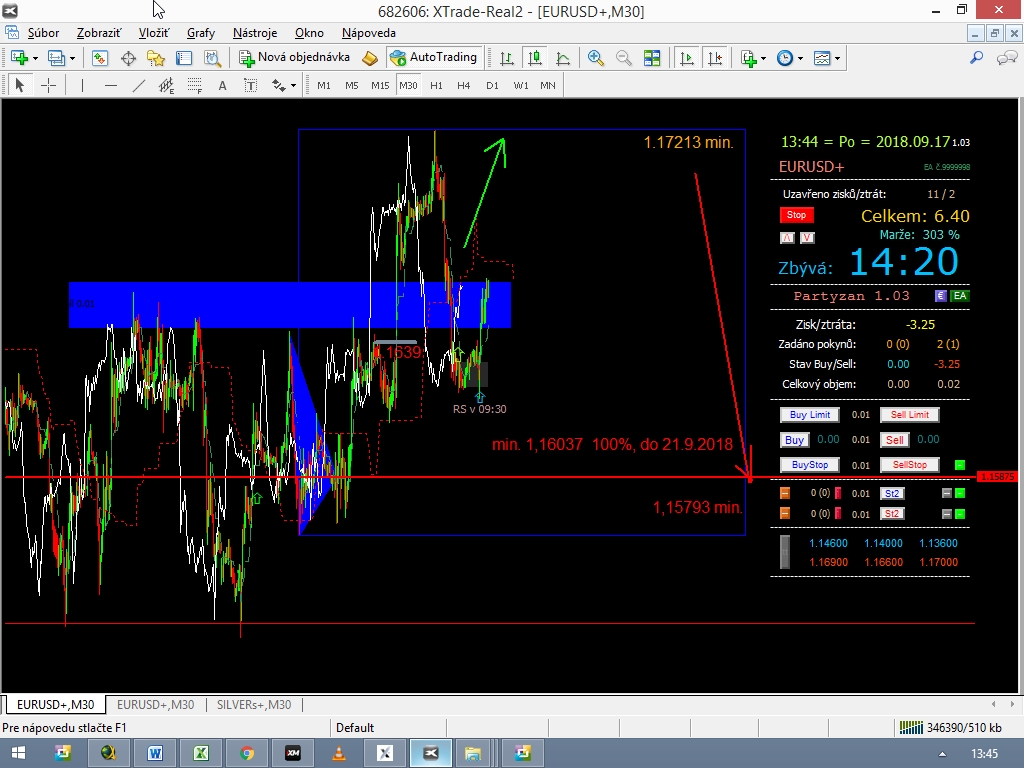Click the Nová objednávka button
Image resolution: width=1024 pixels, height=768 pixels.
pos(295,57)
